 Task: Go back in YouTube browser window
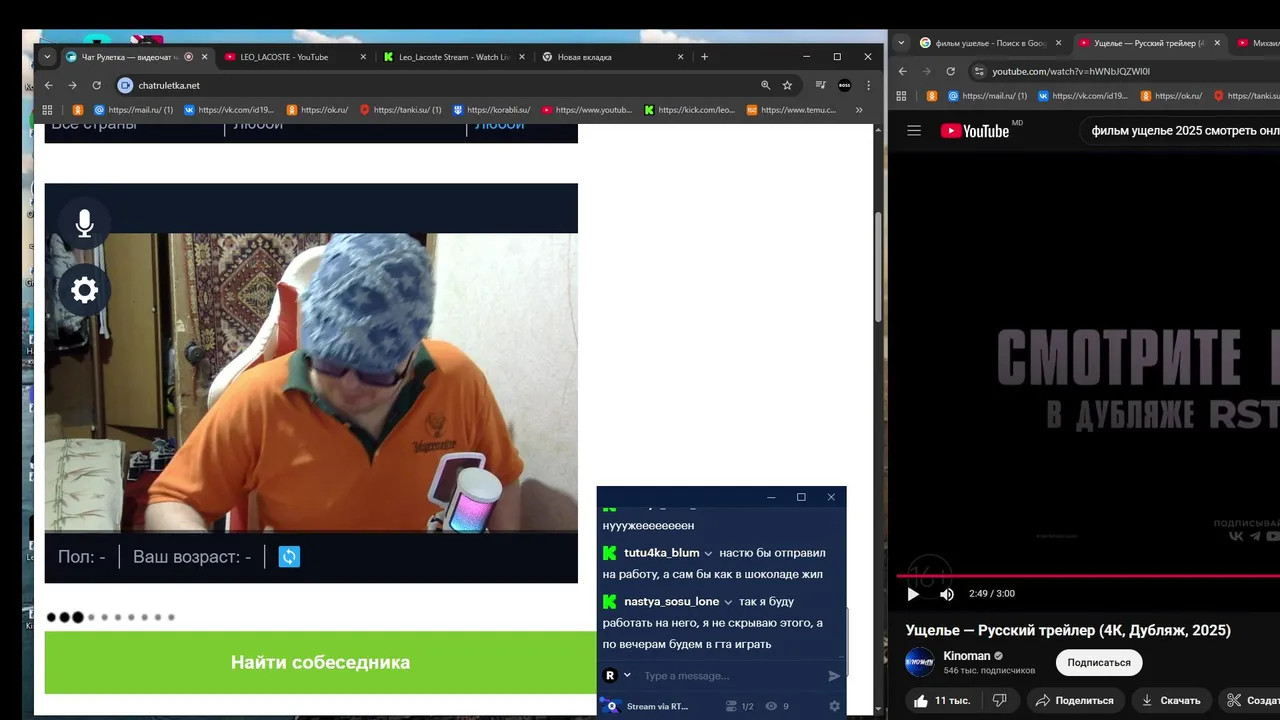tap(902, 71)
